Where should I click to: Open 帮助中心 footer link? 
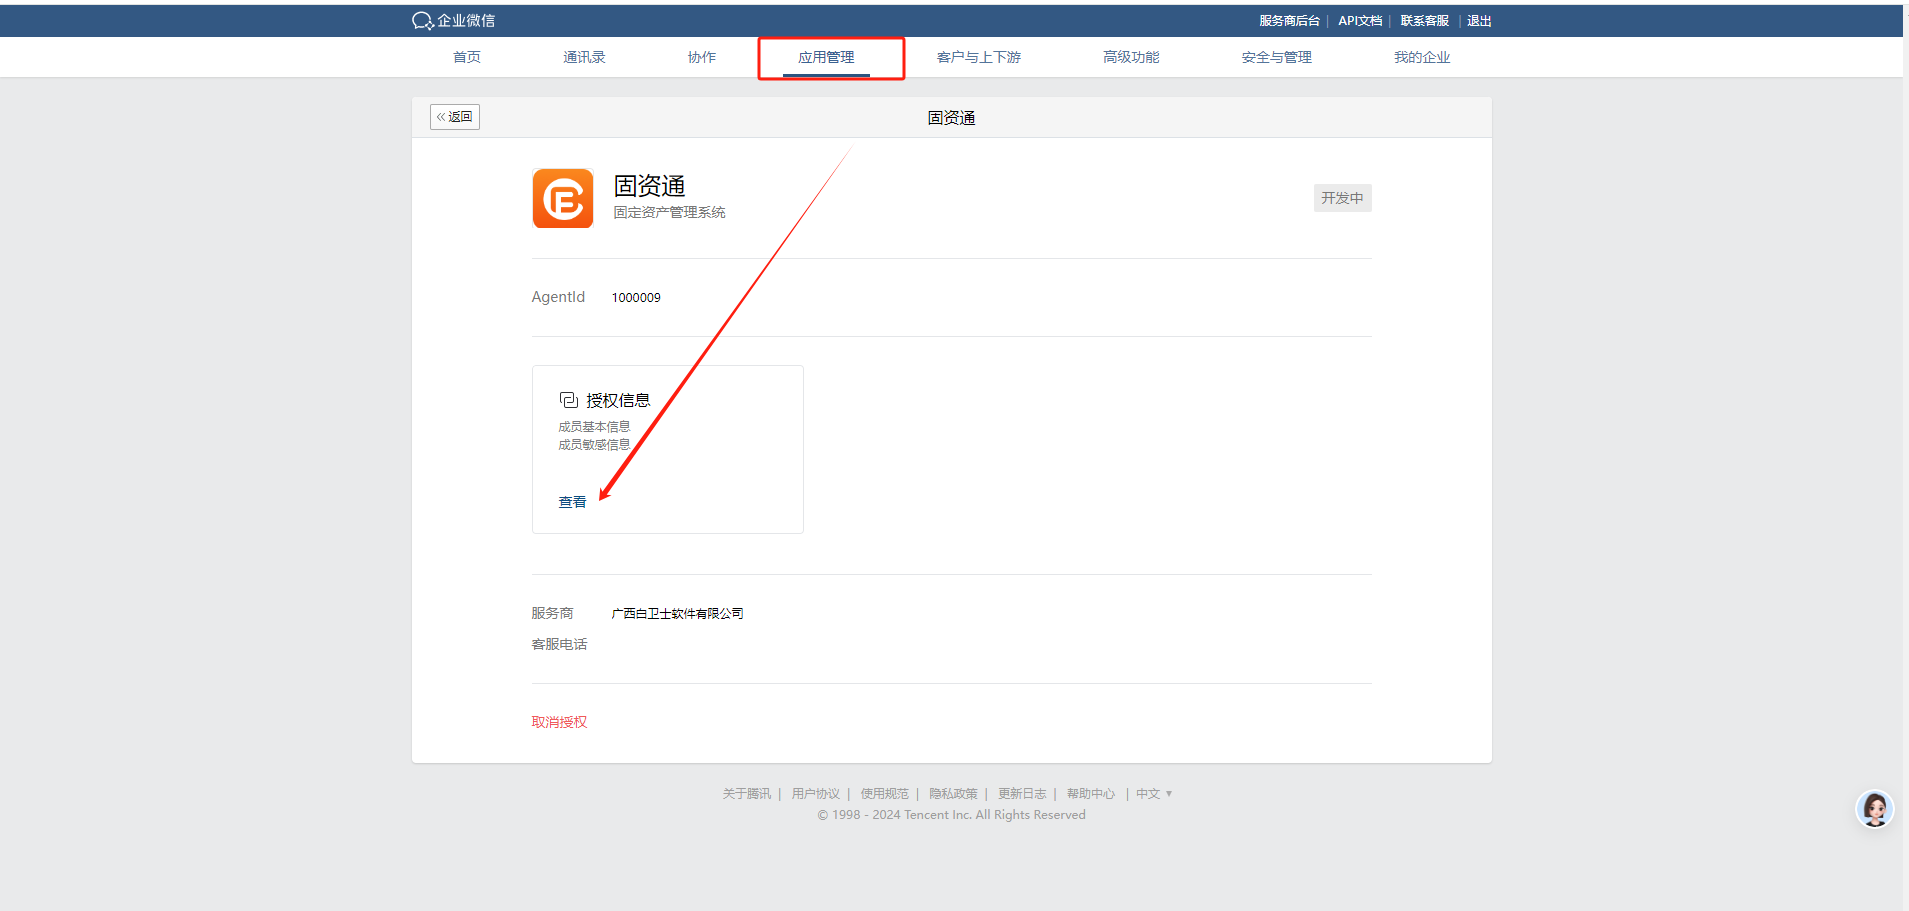click(x=1091, y=794)
